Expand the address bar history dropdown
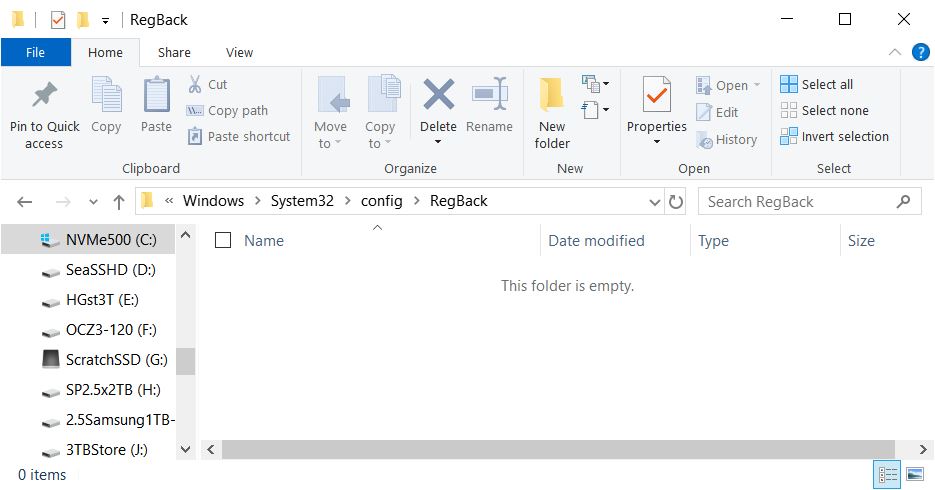The image size is (935, 490). click(654, 202)
